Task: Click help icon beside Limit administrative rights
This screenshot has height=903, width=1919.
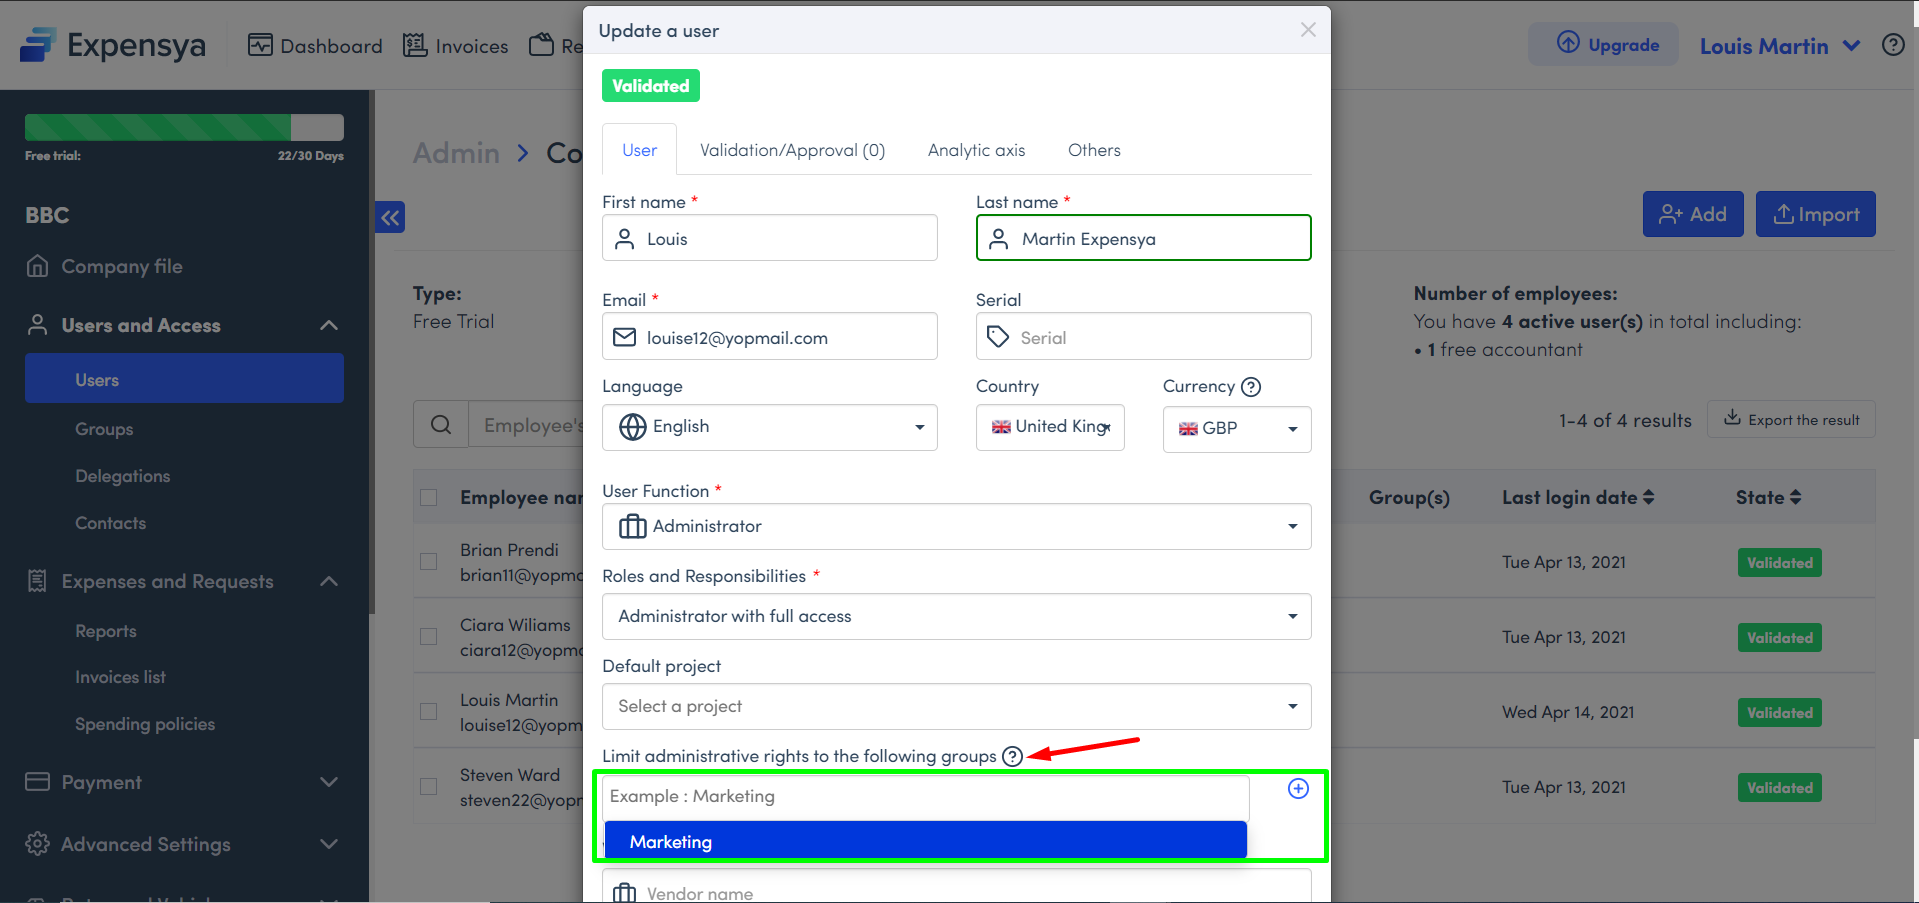Action: [x=1012, y=756]
